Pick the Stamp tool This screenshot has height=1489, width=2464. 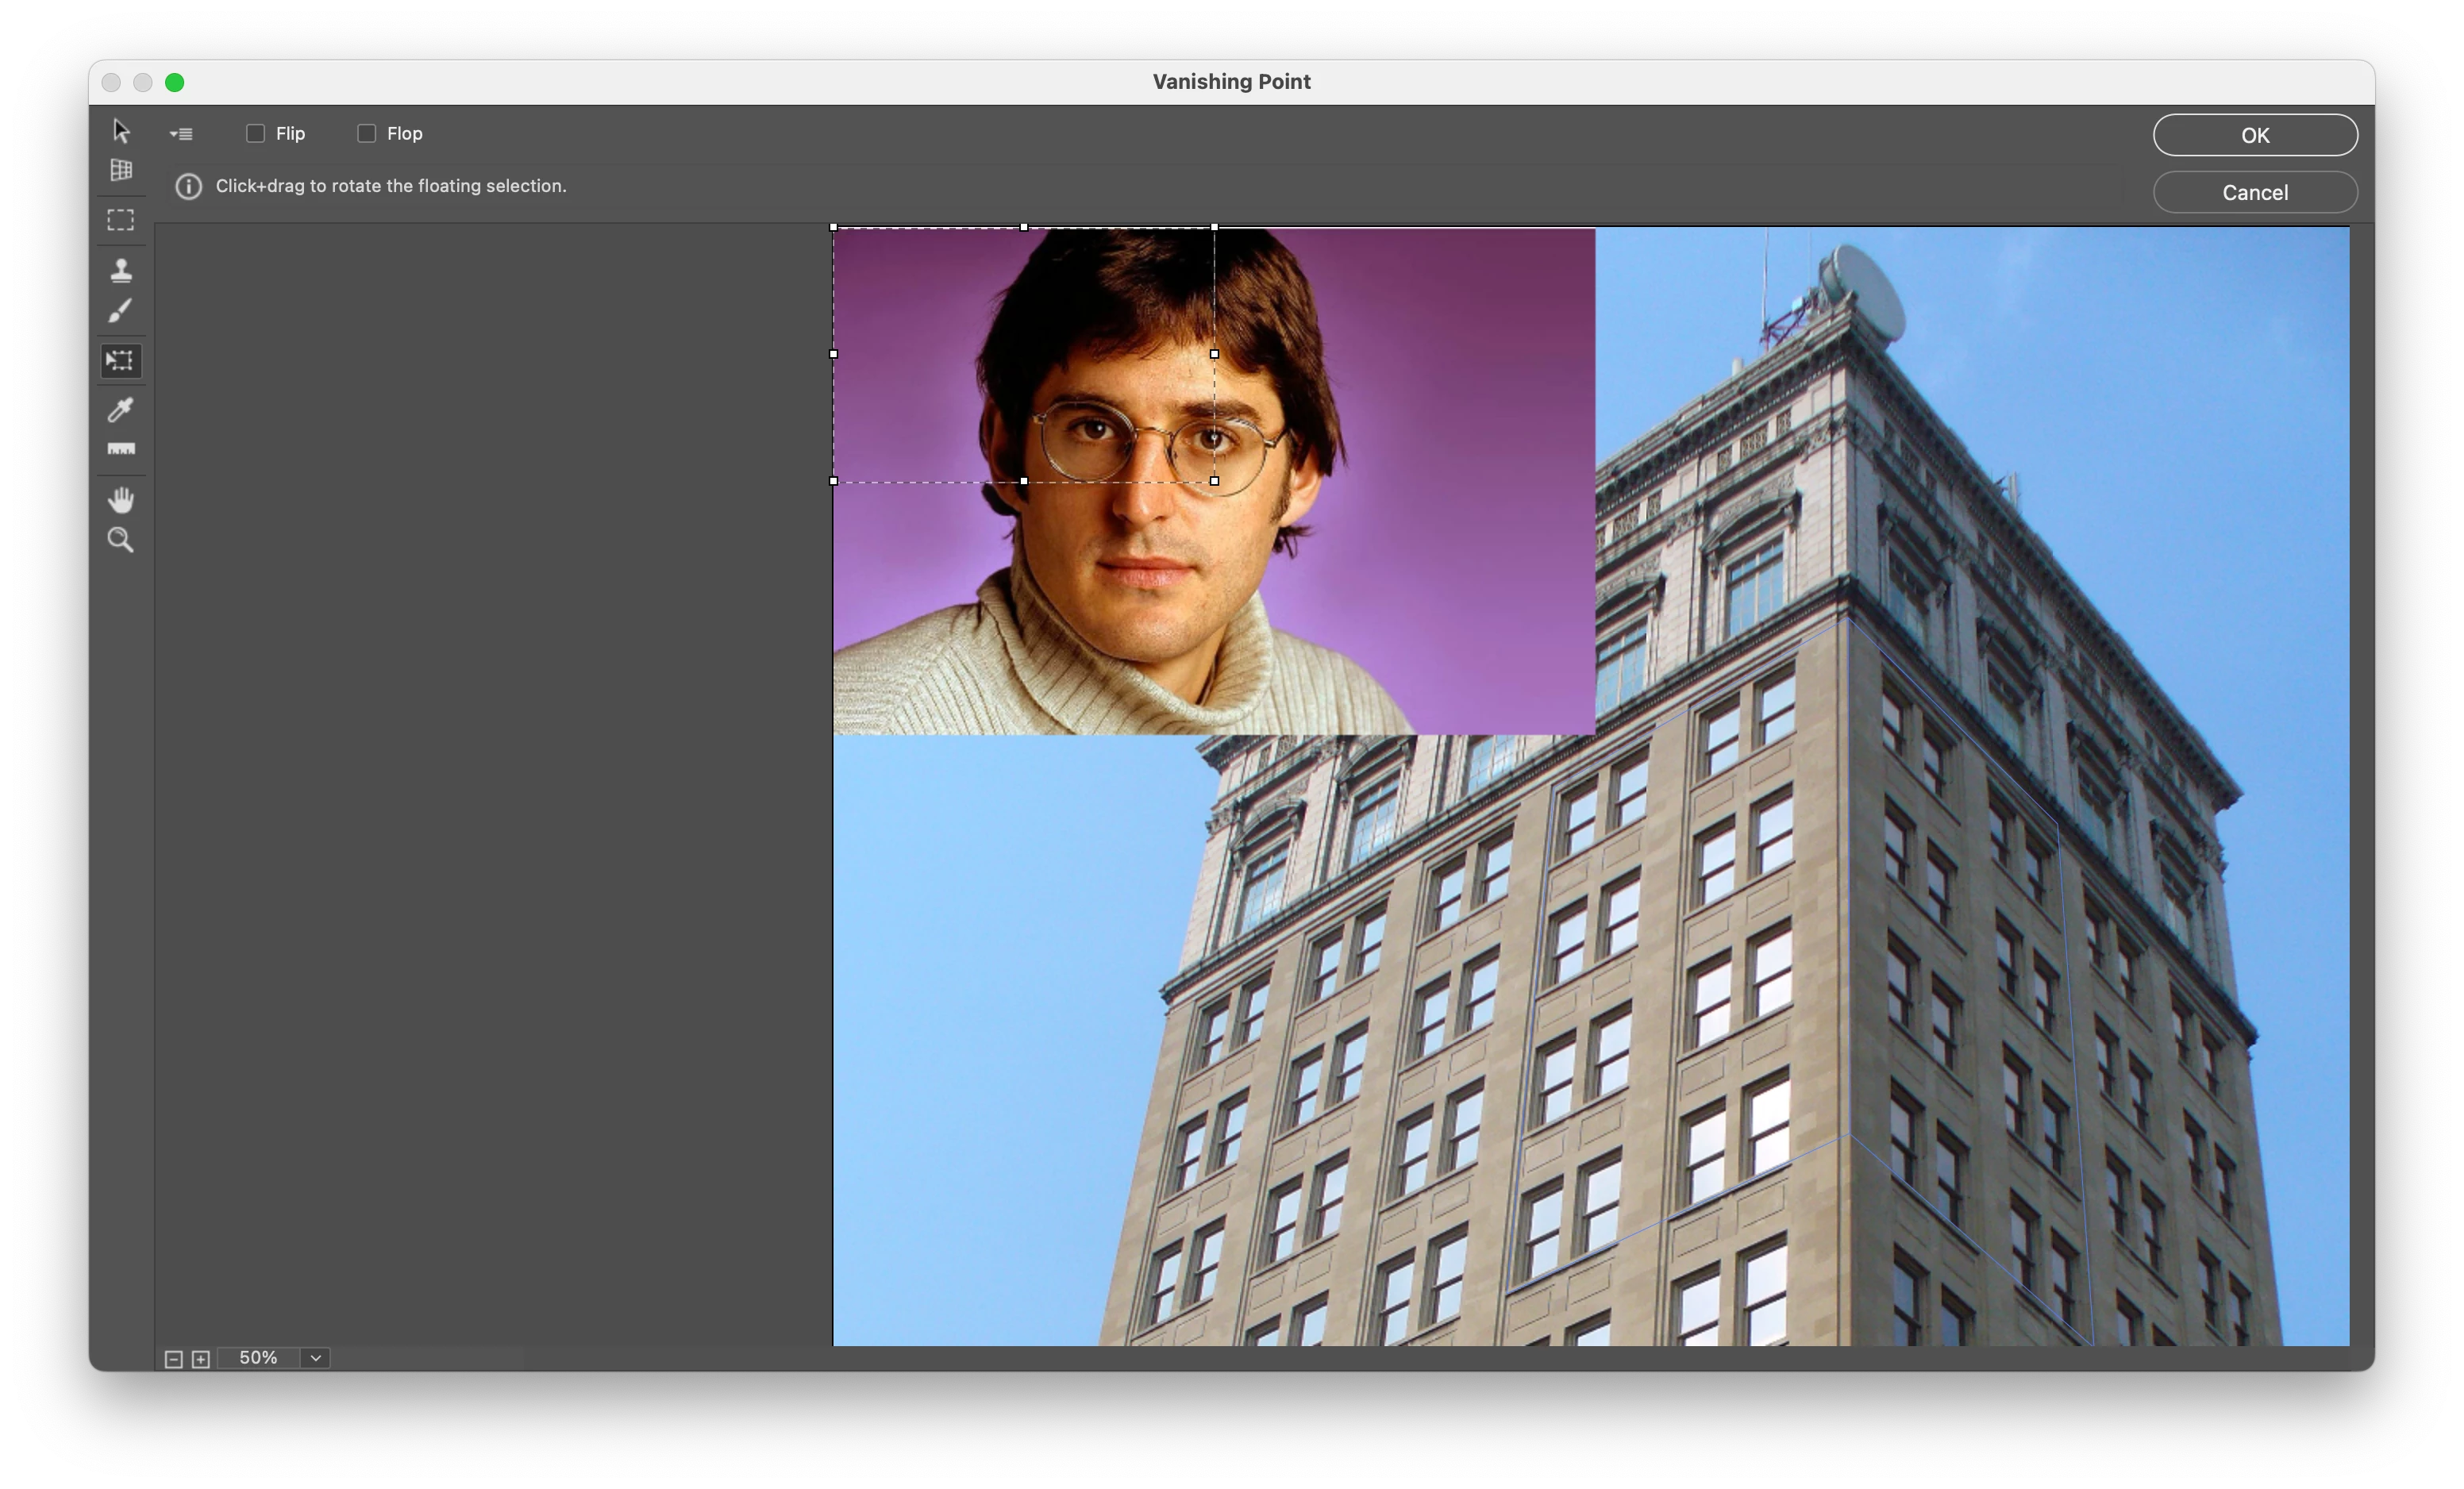[x=121, y=270]
